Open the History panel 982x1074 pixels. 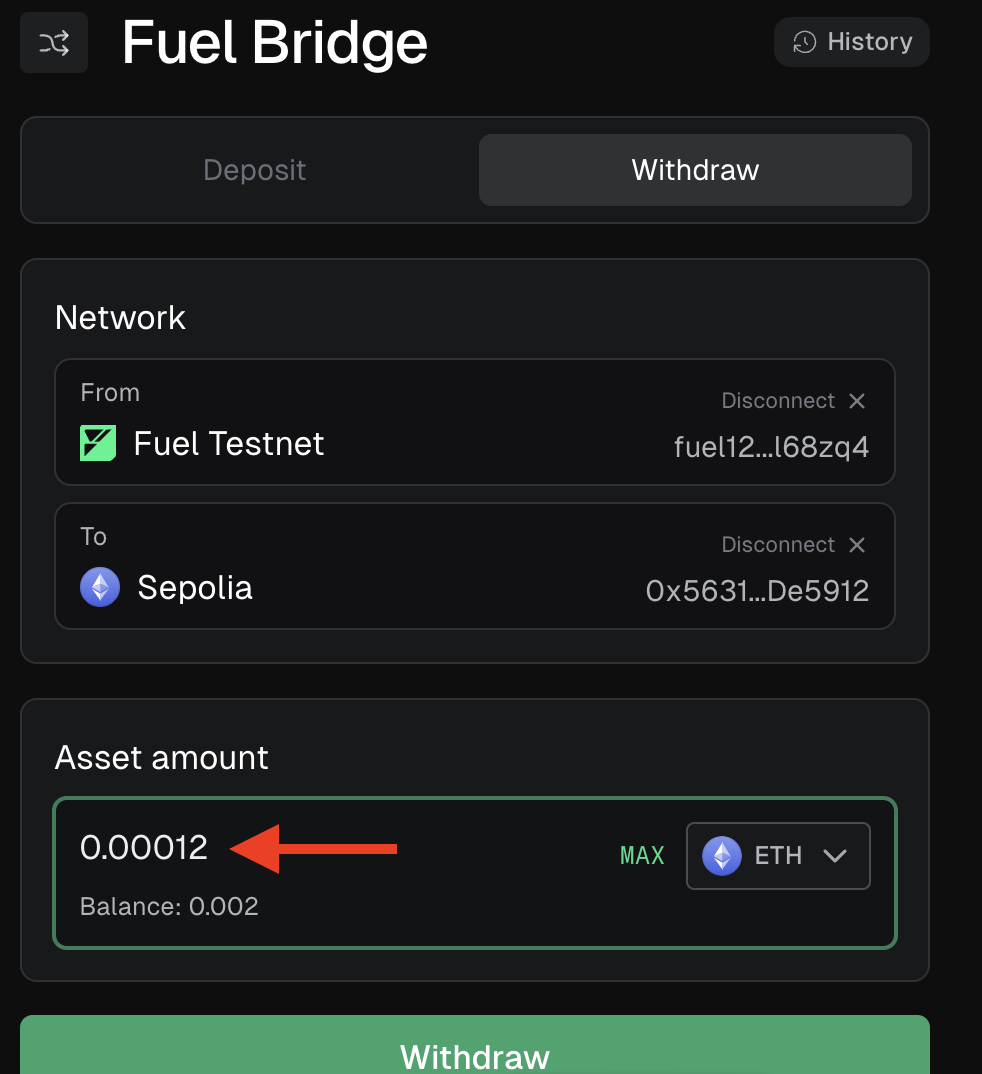click(851, 42)
